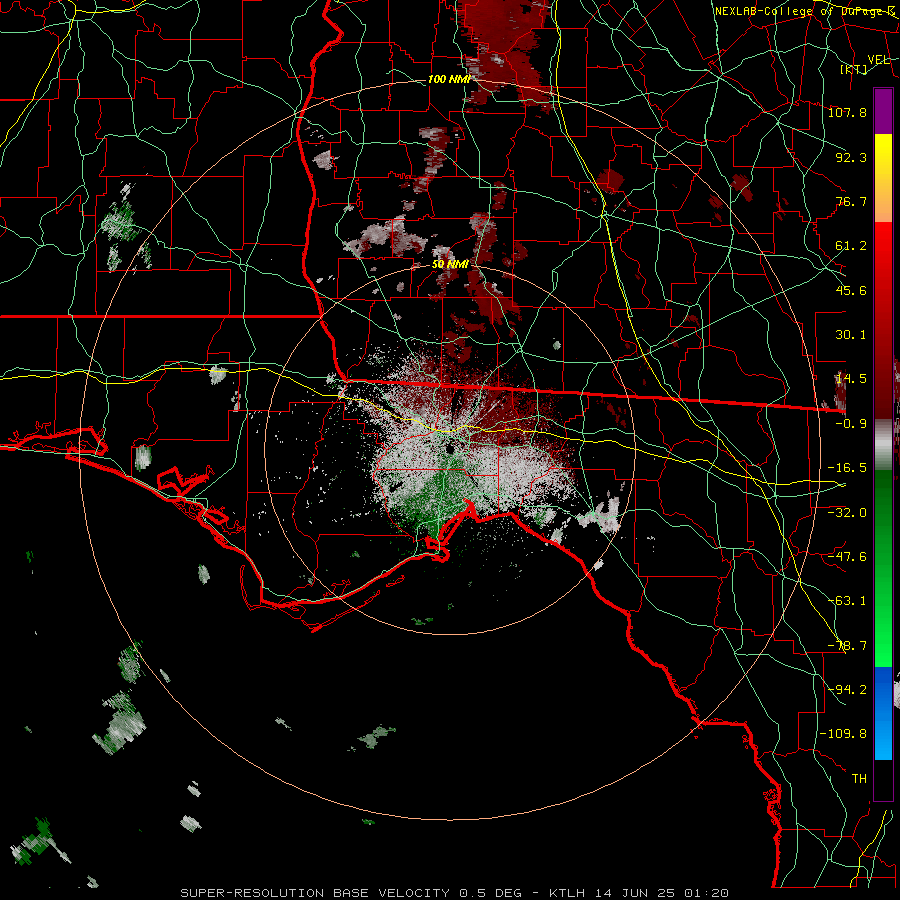Screen dimensions: 900x900
Task: Click the yellow-orange segment of the color bar
Action: click(883, 178)
